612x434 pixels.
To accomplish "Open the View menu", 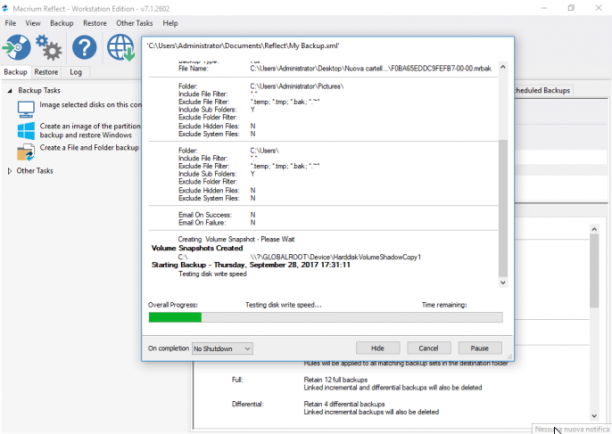I will (x=33, y=23).
